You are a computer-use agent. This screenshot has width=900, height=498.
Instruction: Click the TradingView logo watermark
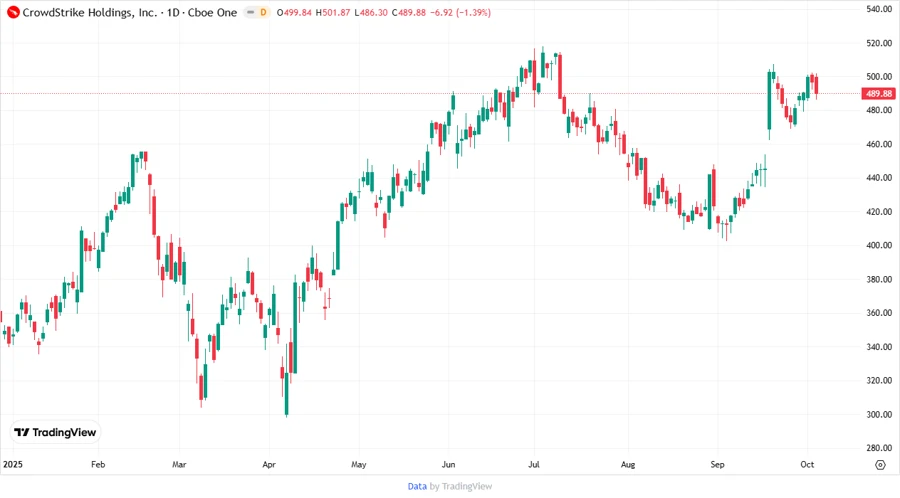tap(55, 432)
